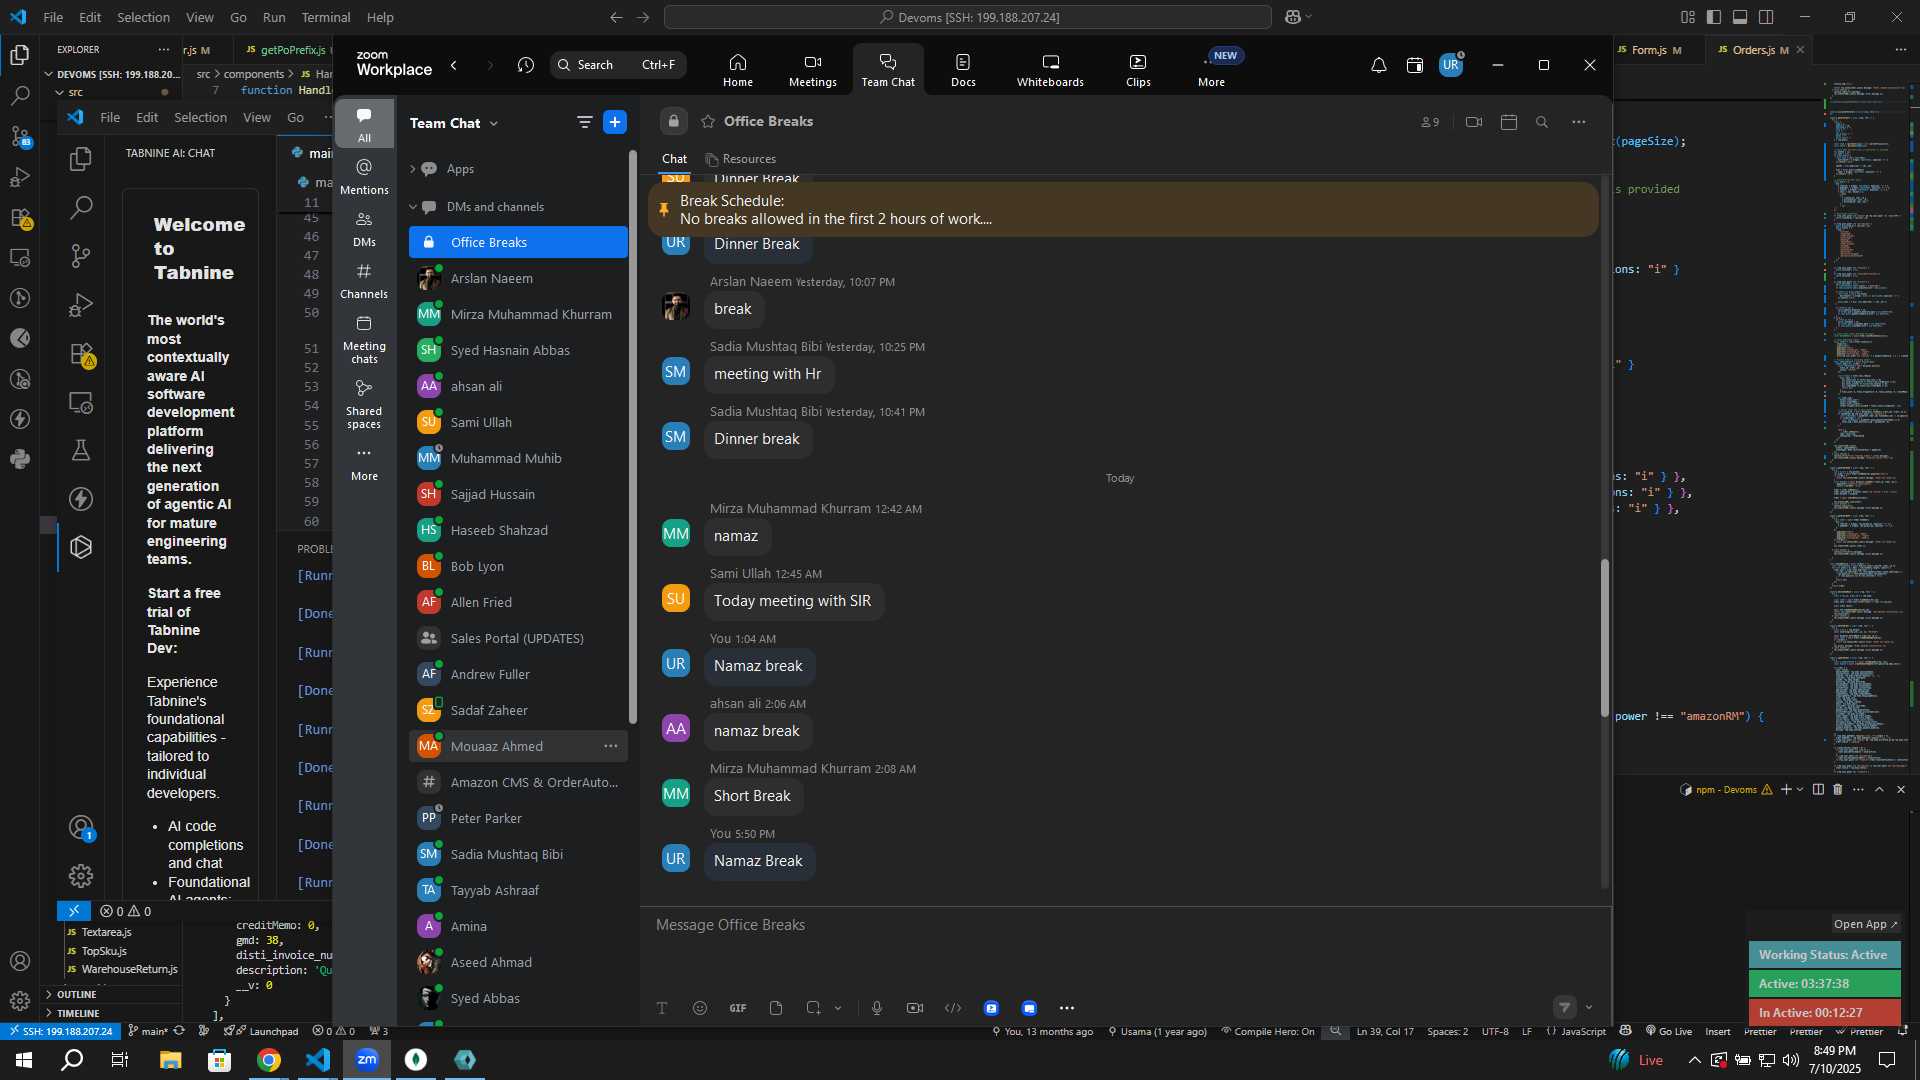Open Zoom notifications bell

(1378, 65)
